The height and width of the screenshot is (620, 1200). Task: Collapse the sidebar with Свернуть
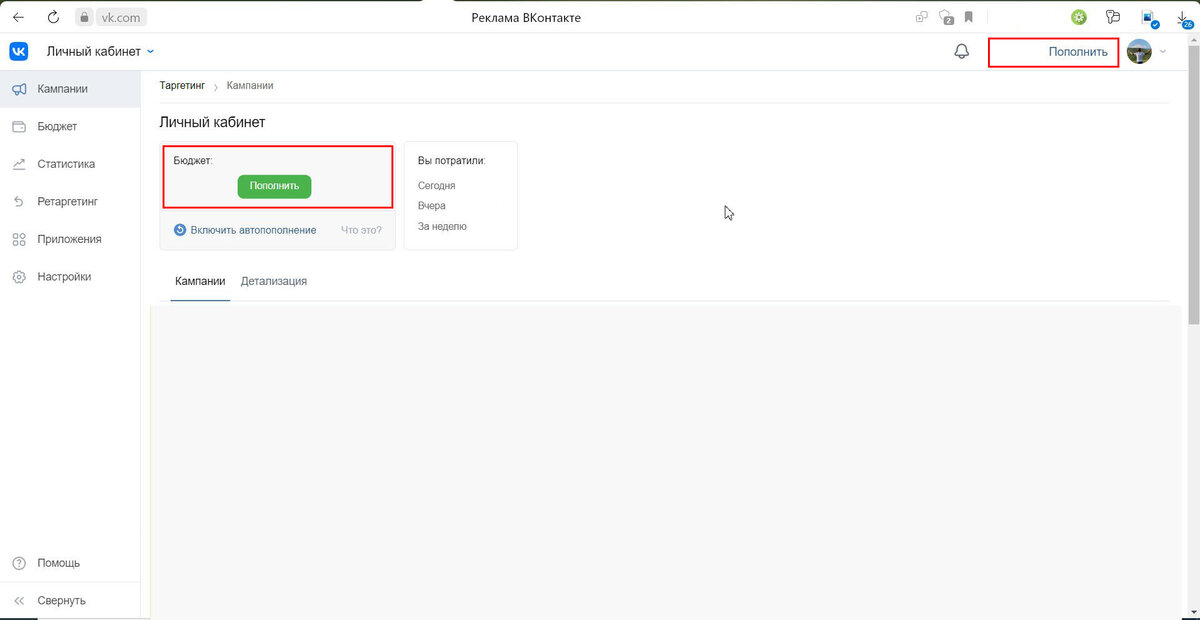[x=70, y=600]
